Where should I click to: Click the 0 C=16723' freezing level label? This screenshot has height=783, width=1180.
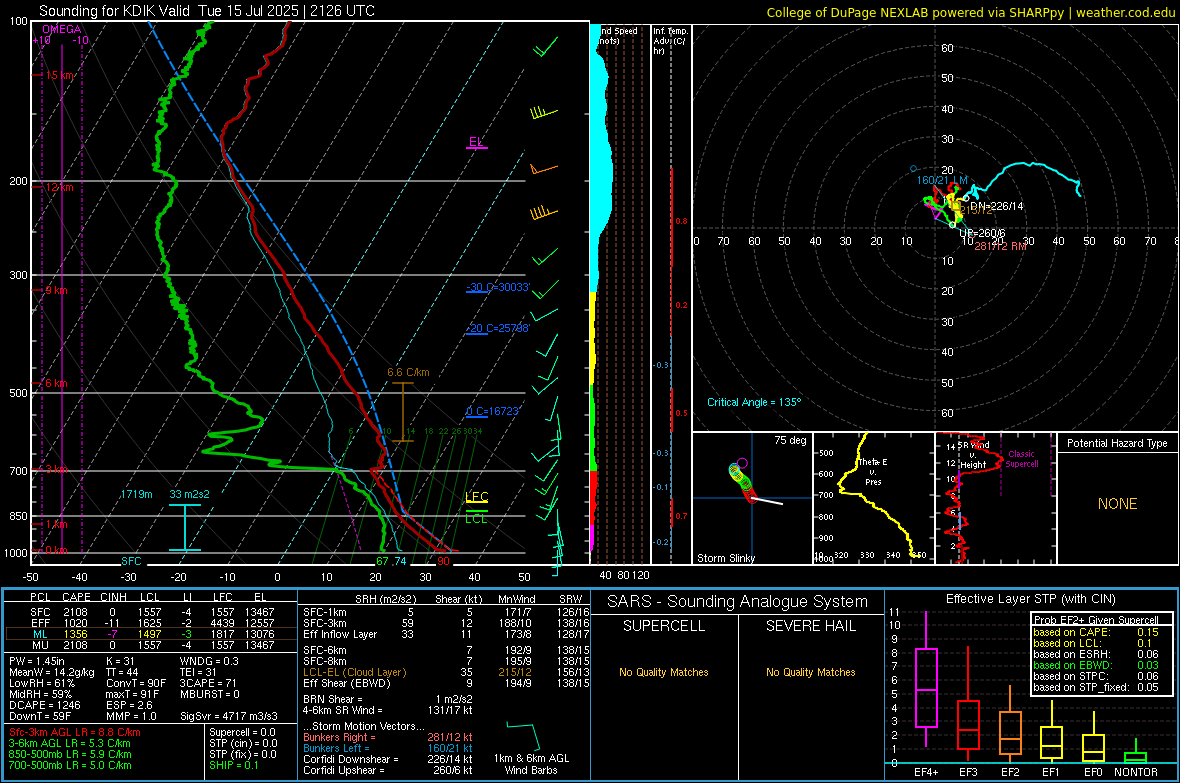pyautogui.click(x=493, y=411)
